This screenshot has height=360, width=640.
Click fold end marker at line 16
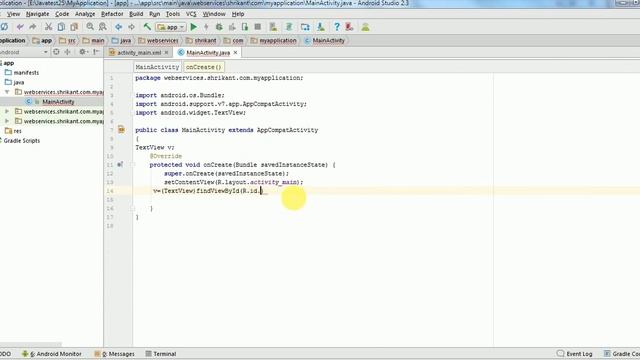[133, 209]
